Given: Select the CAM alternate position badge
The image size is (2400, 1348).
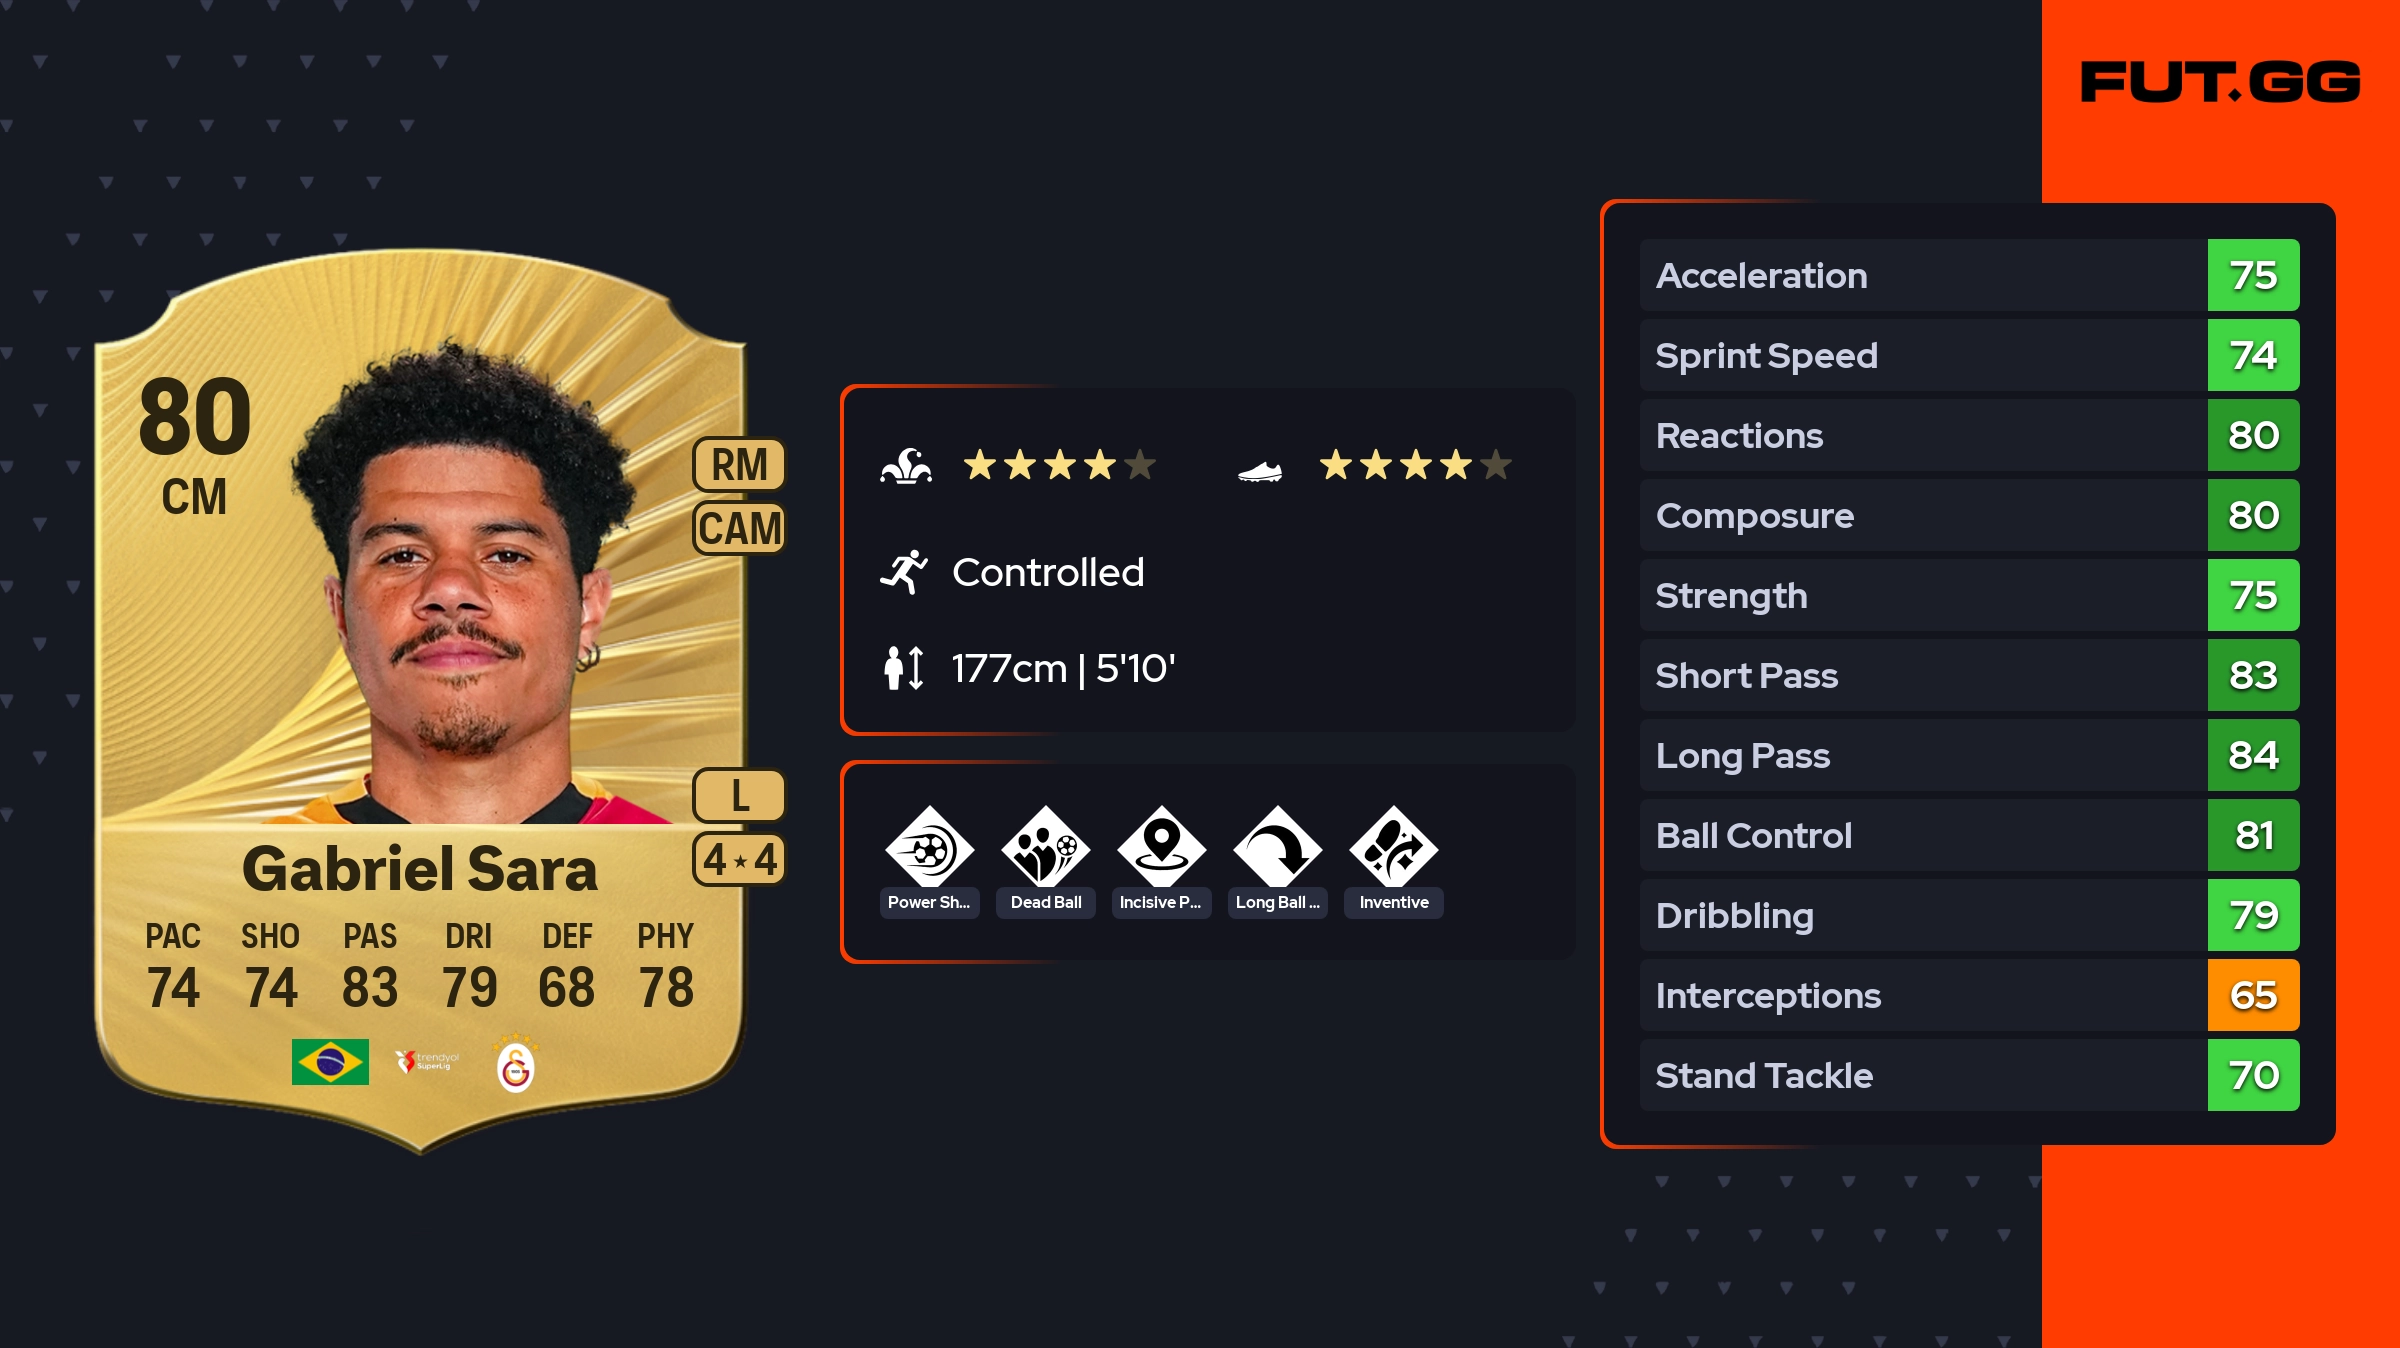Looking at the screenshot, I should (x=739, y=528).
